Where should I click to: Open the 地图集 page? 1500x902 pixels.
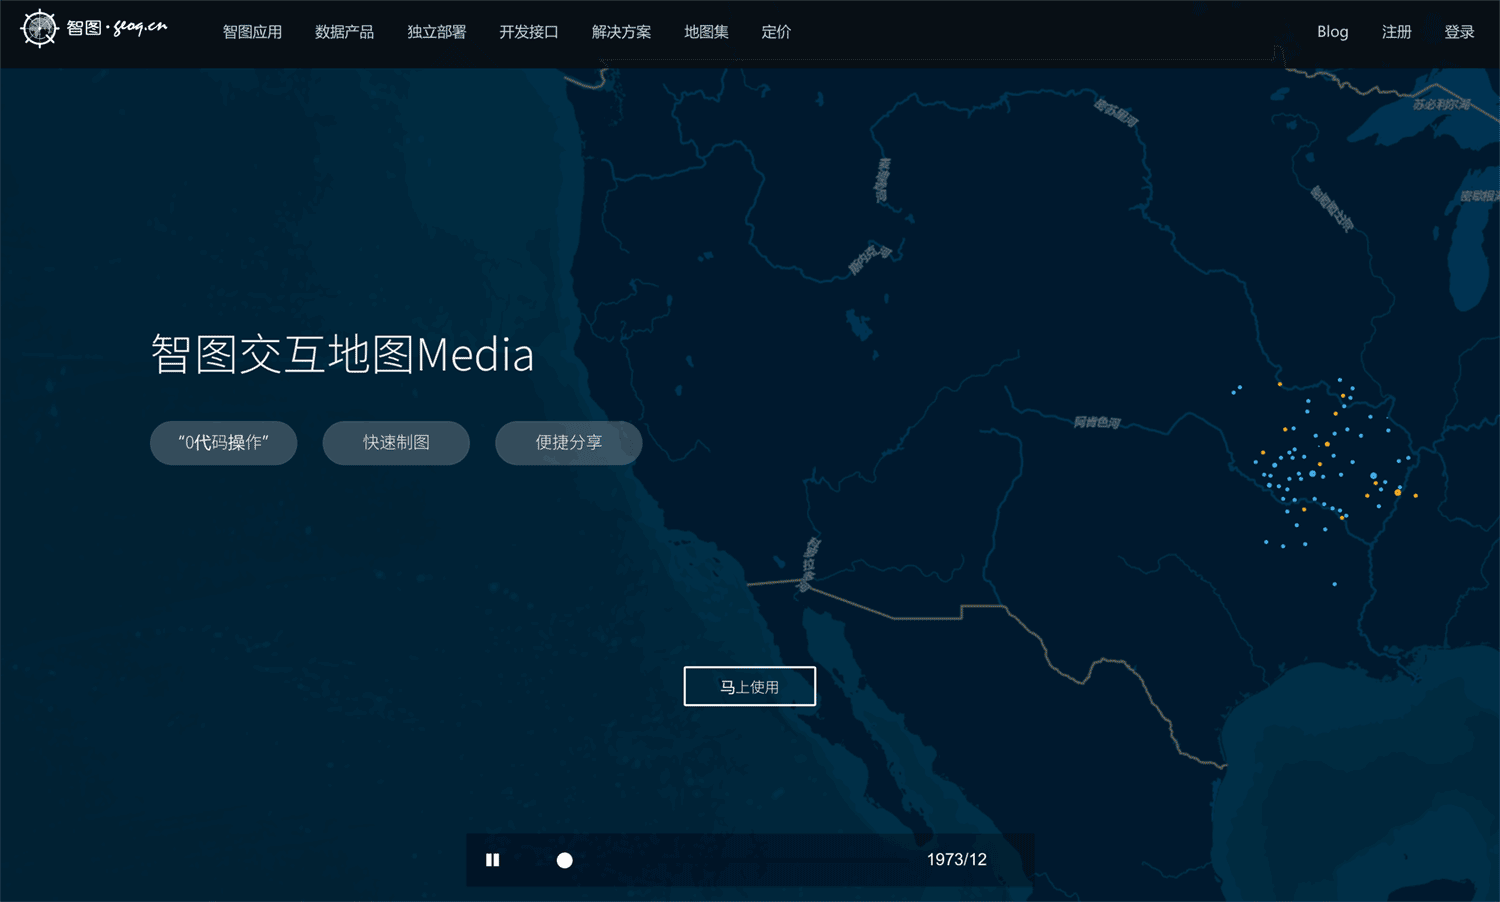706,32
